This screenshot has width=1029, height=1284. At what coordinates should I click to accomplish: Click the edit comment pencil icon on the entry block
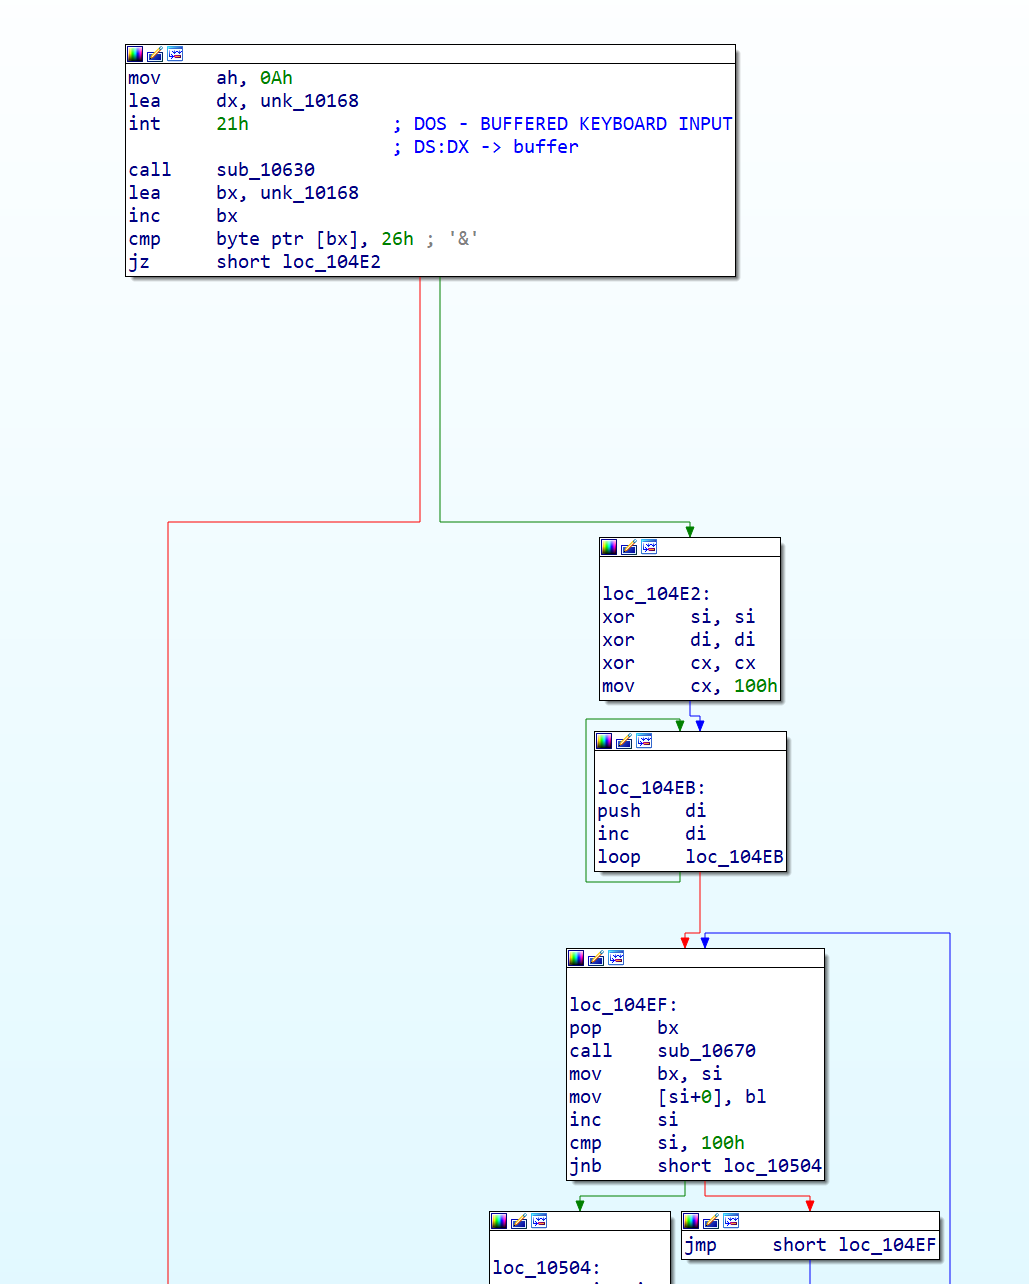pos(153,53)
